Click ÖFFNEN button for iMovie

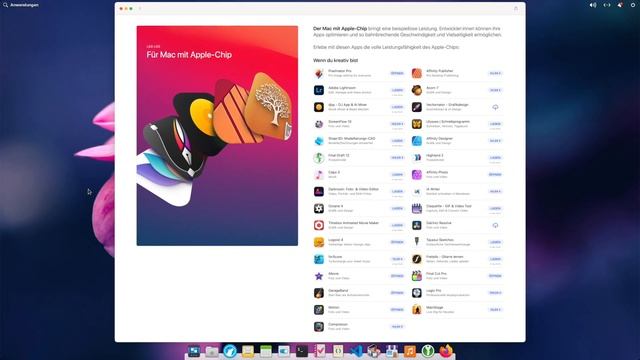coord(397,276)
